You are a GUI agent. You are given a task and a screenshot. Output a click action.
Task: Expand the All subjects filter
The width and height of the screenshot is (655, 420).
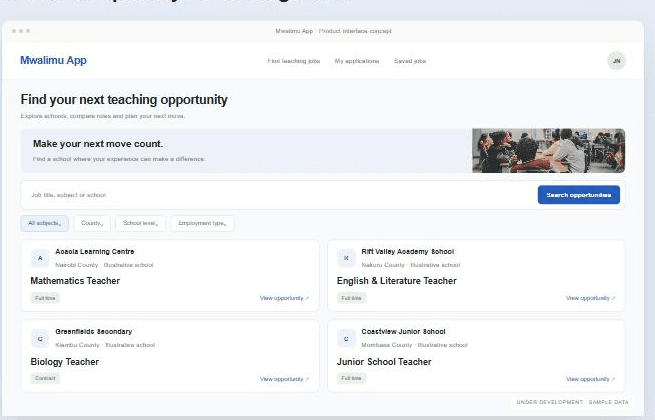(x=44, y=223)
